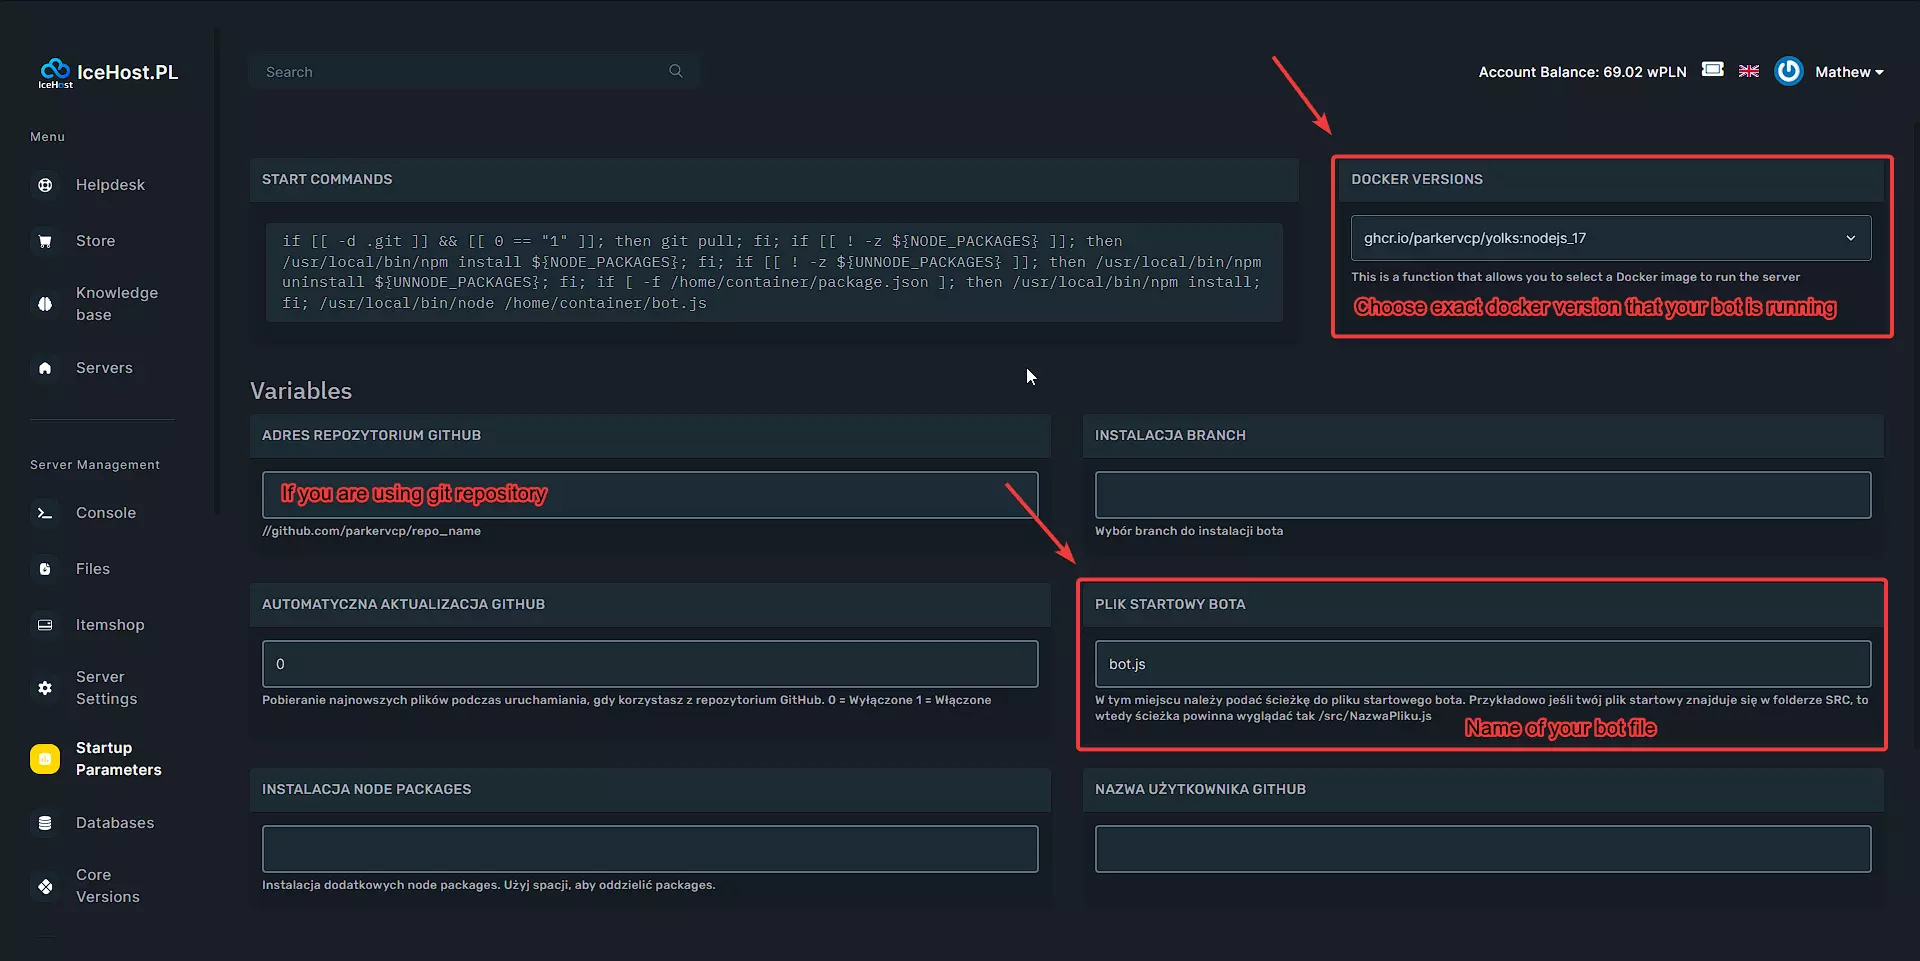
Task: Click the Search input field
Action: 473,72
